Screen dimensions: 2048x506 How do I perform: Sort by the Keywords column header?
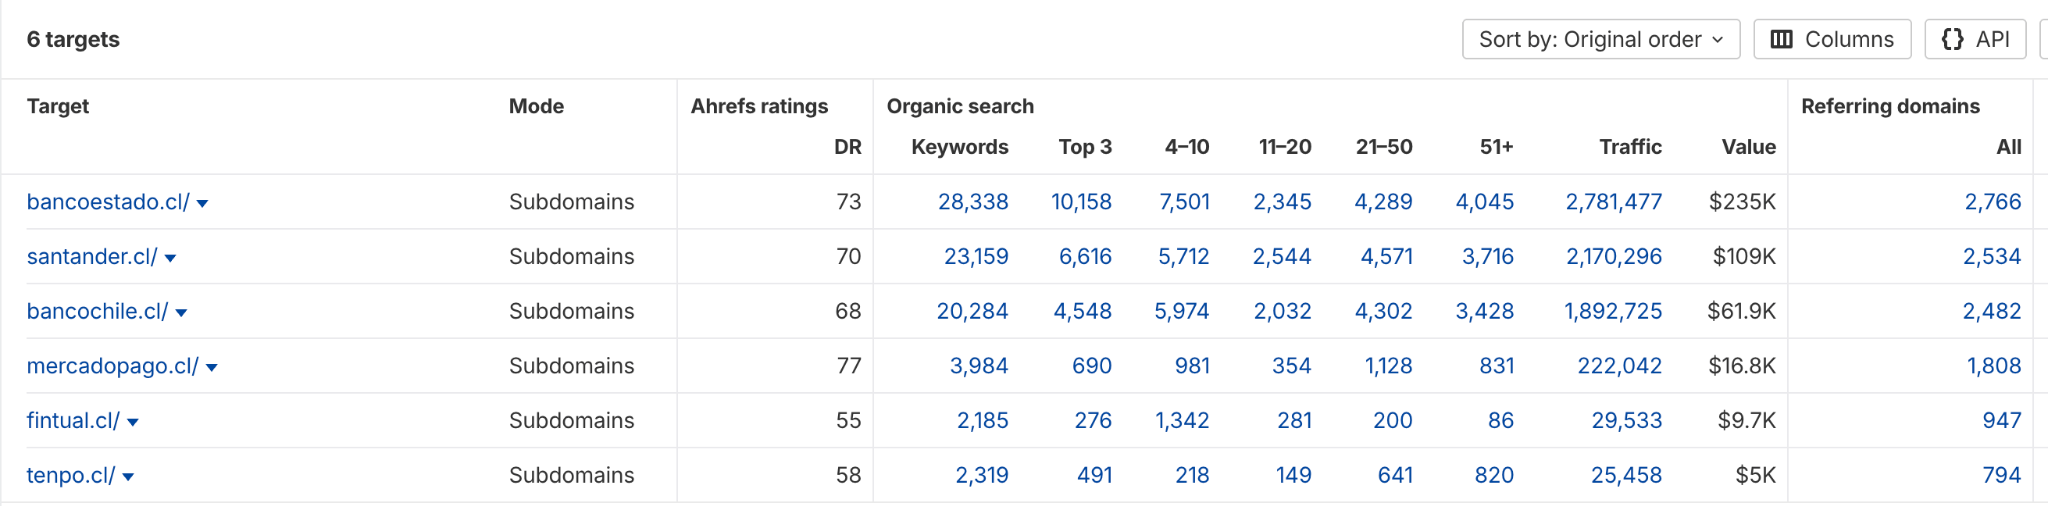pyautogui.click(x=959, y=147)
